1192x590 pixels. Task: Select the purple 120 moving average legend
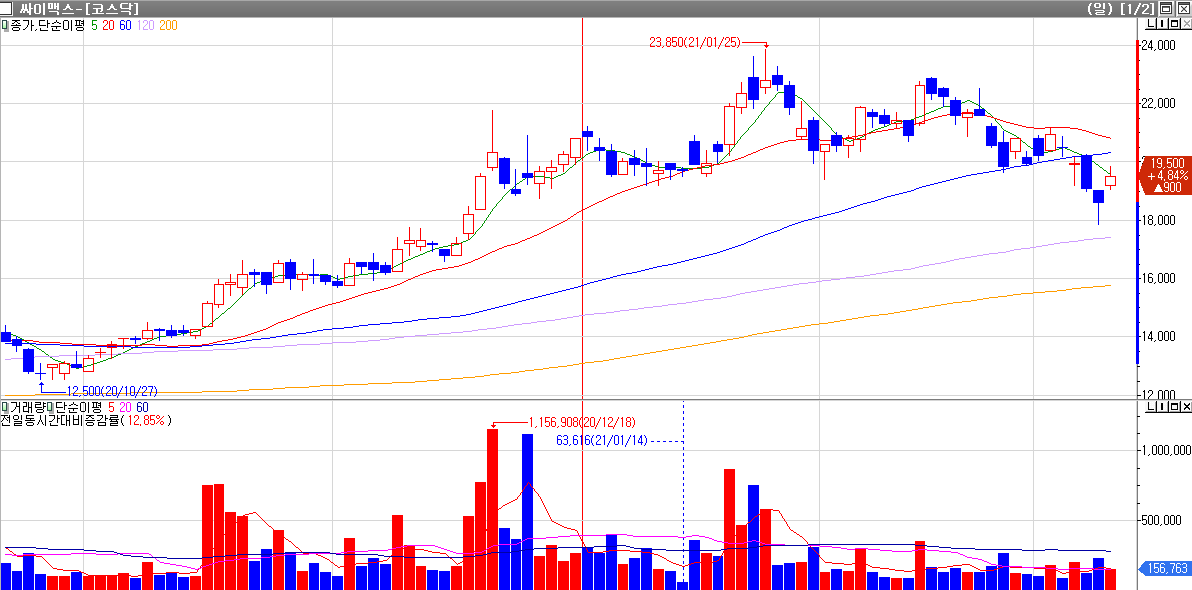(x=146, y=25)
